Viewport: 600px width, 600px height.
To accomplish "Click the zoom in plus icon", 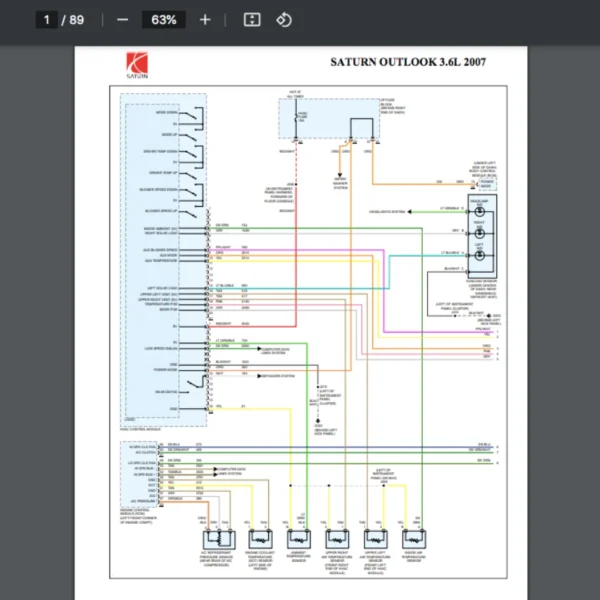I will click(x=205, y=20).
